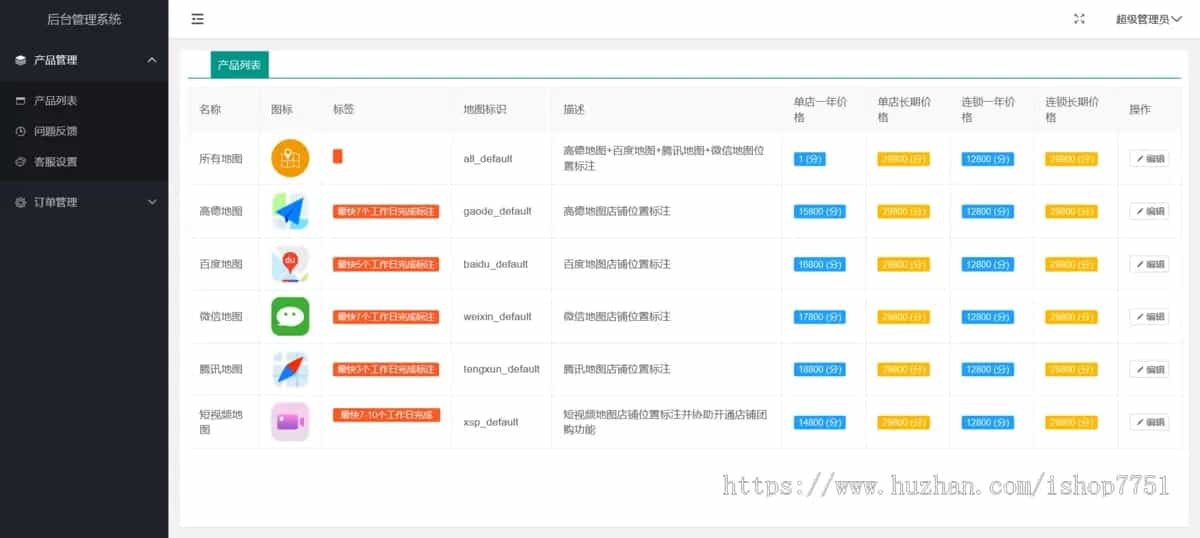Click the 百度地图 pin icon
1200x538 pixels.
[290, 264]
